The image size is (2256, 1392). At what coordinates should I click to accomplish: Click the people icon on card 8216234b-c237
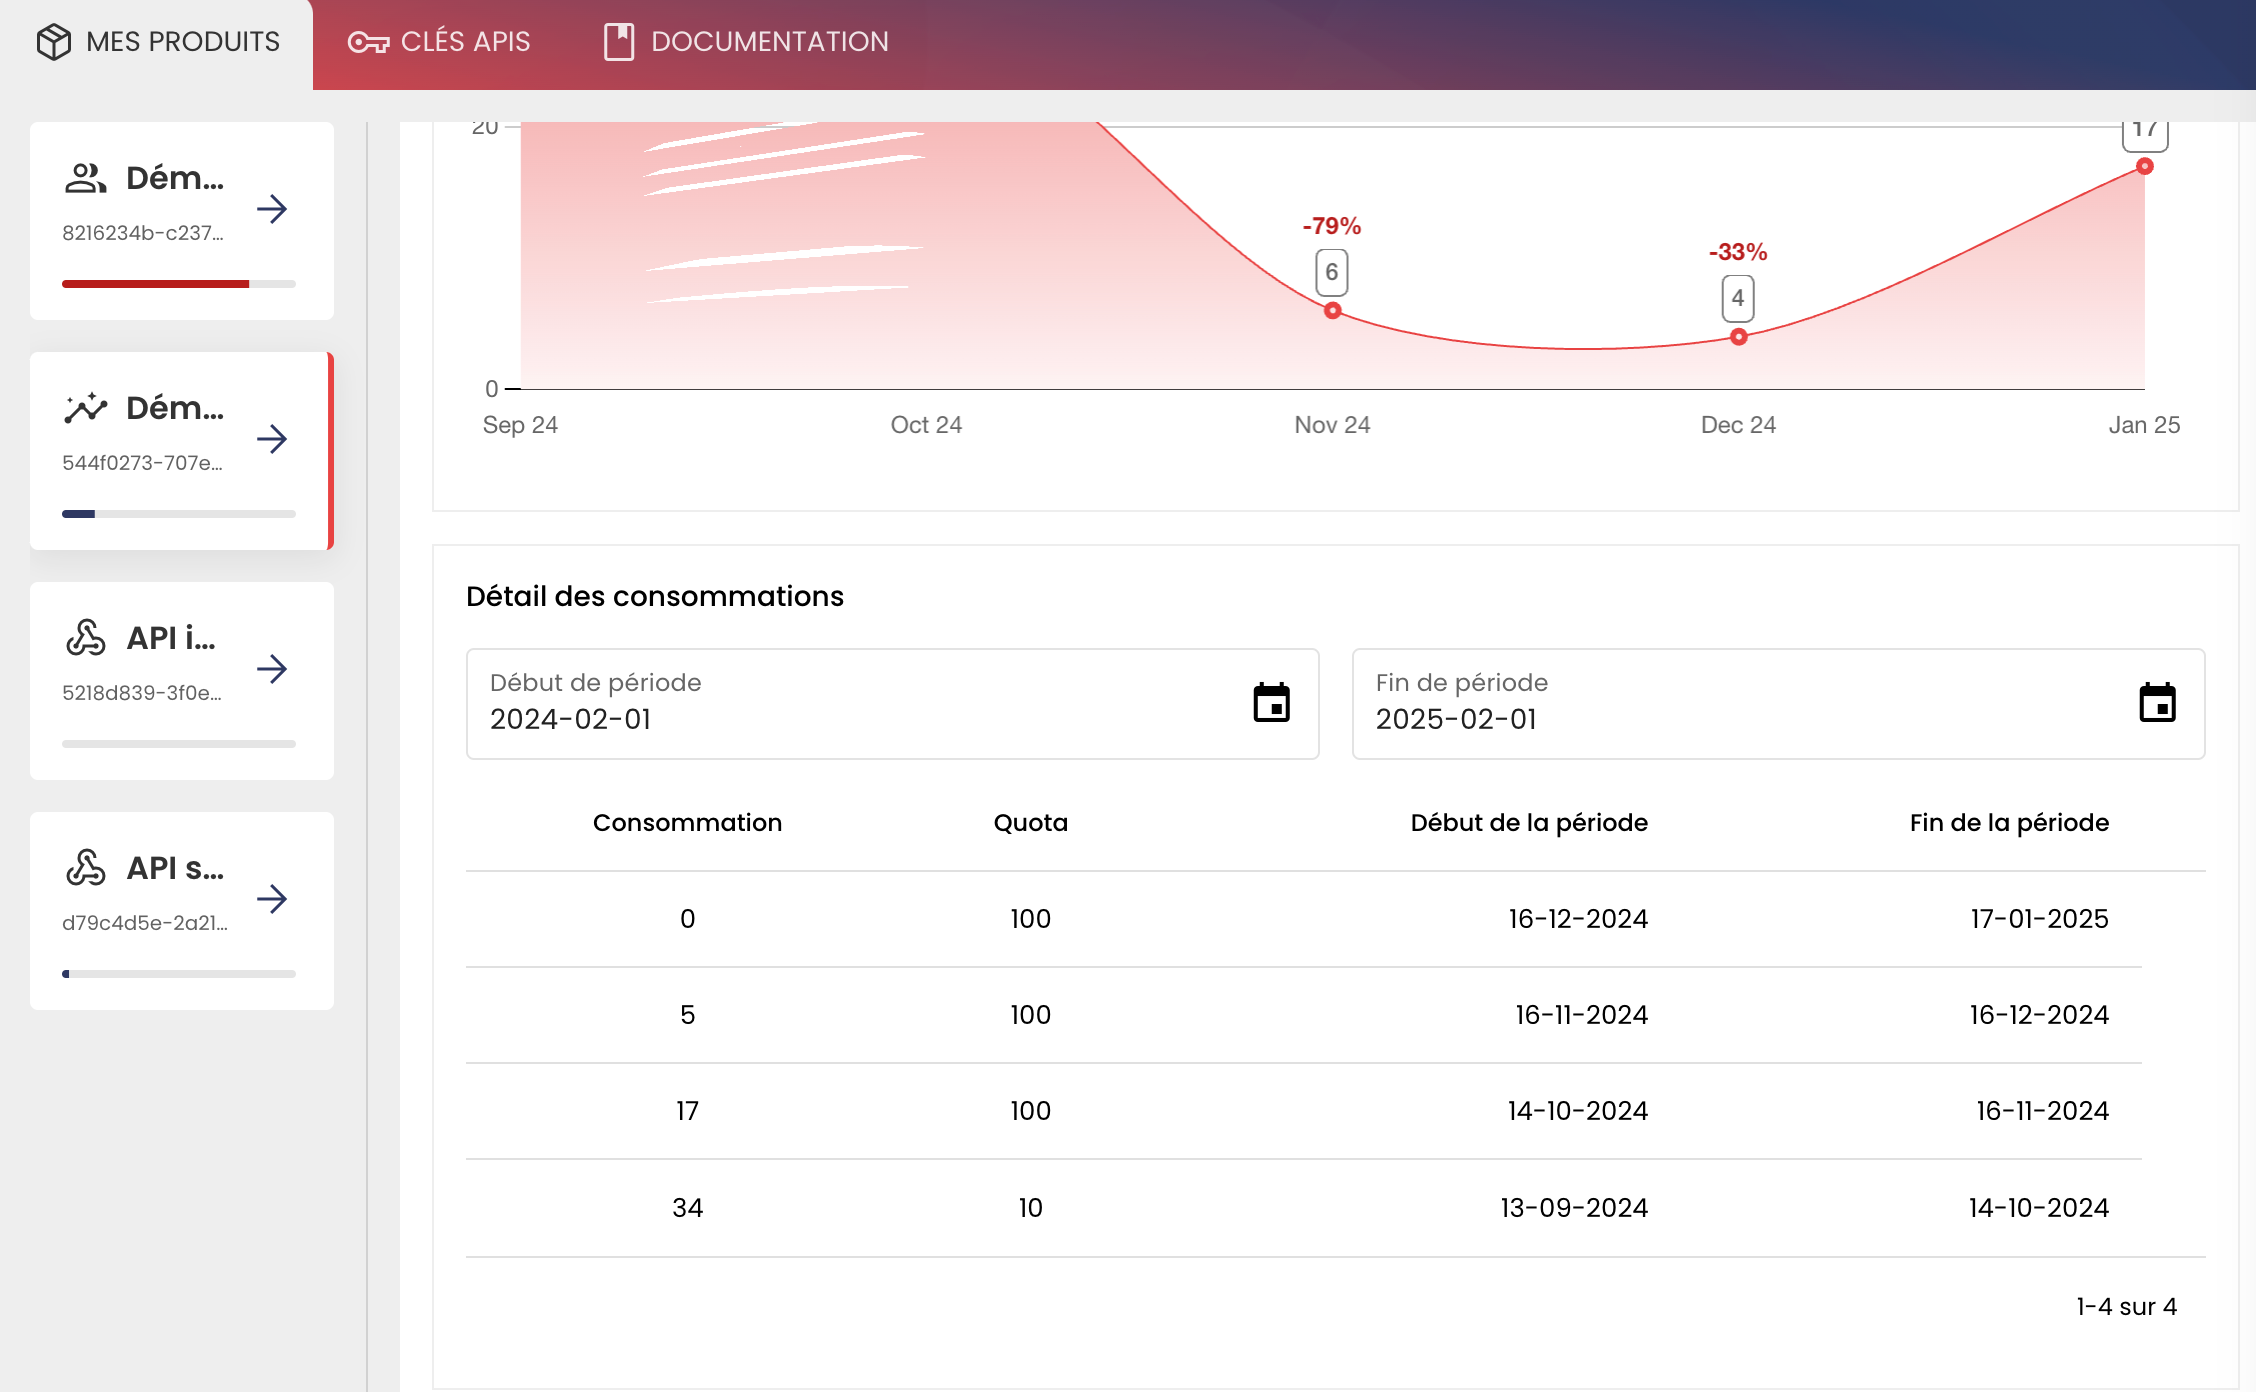coord(86,178)
